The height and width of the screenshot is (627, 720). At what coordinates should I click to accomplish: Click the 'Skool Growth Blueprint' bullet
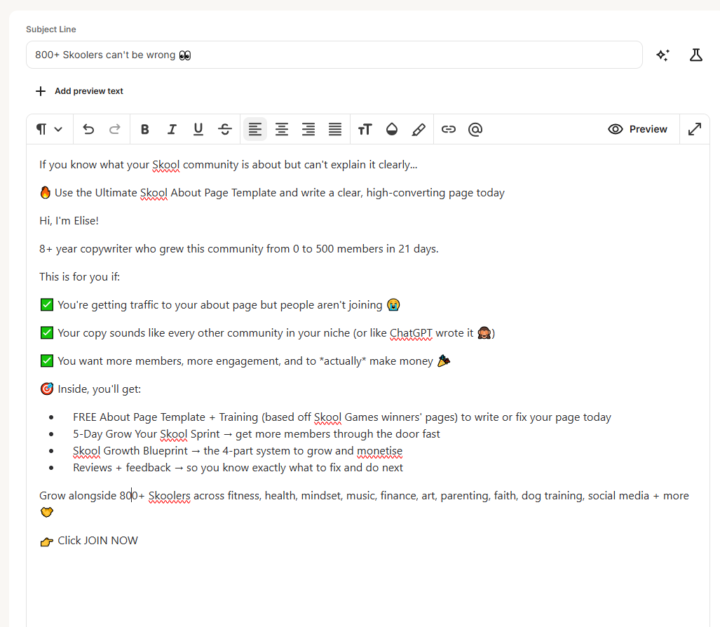point(237,451)
